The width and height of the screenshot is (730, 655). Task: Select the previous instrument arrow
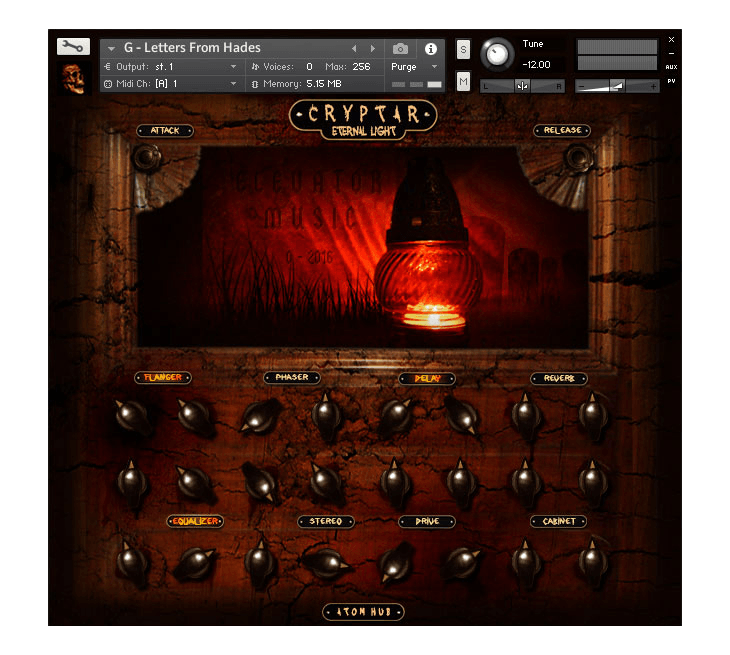[354, 48]
